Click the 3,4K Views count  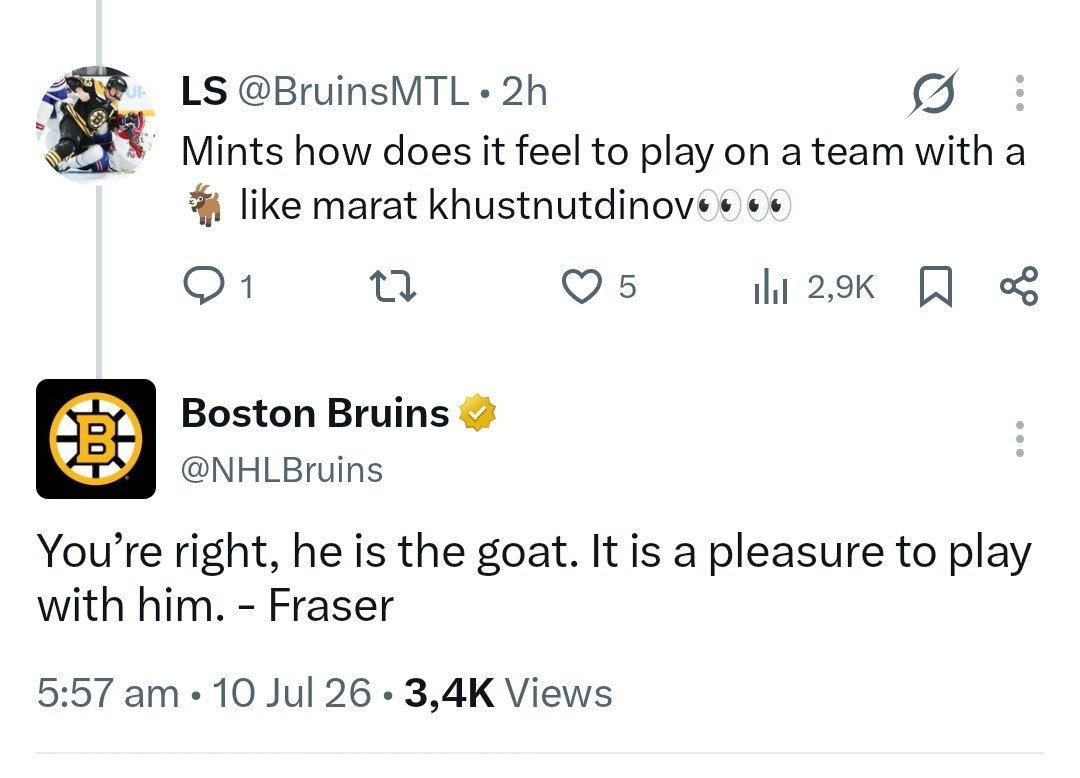[x=508, y=693]
